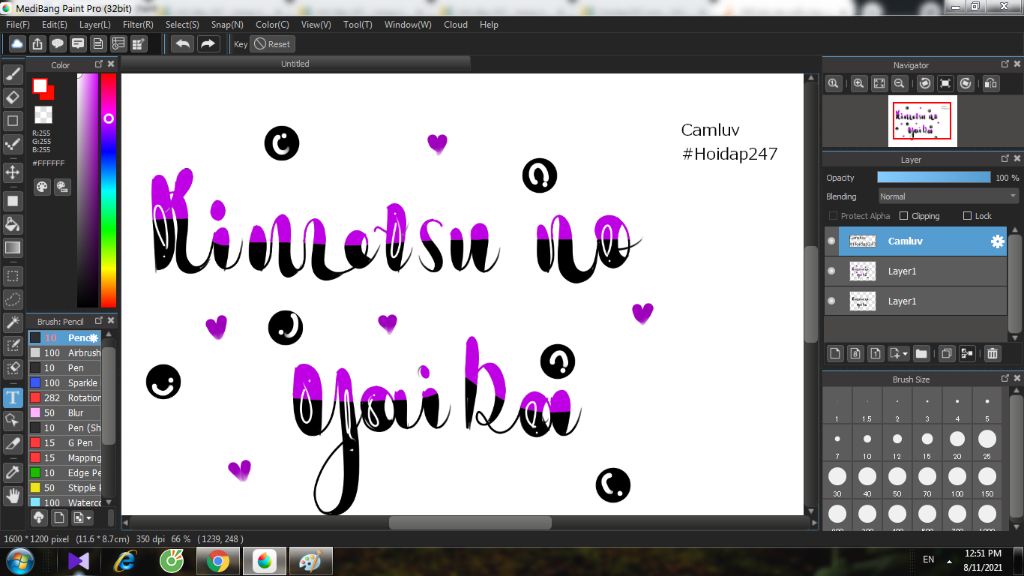Screen dimensions: 1024x576
Task: Select the Move tool
Action: point(12,172)
